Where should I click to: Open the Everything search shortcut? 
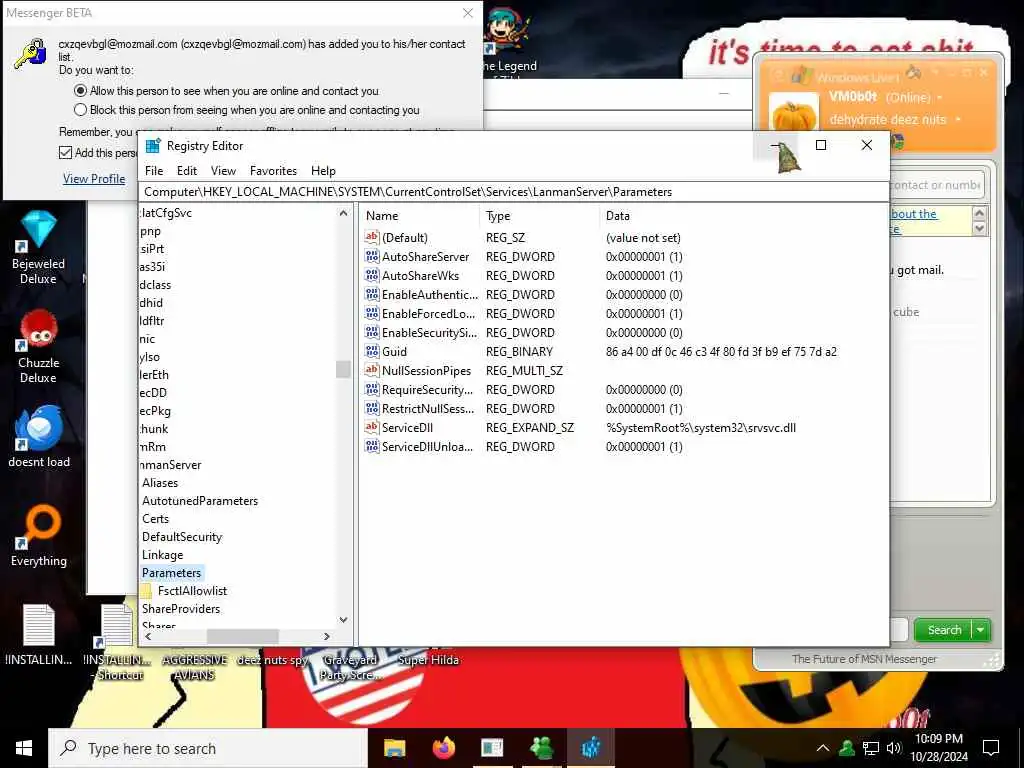click(x=39, y=536)
